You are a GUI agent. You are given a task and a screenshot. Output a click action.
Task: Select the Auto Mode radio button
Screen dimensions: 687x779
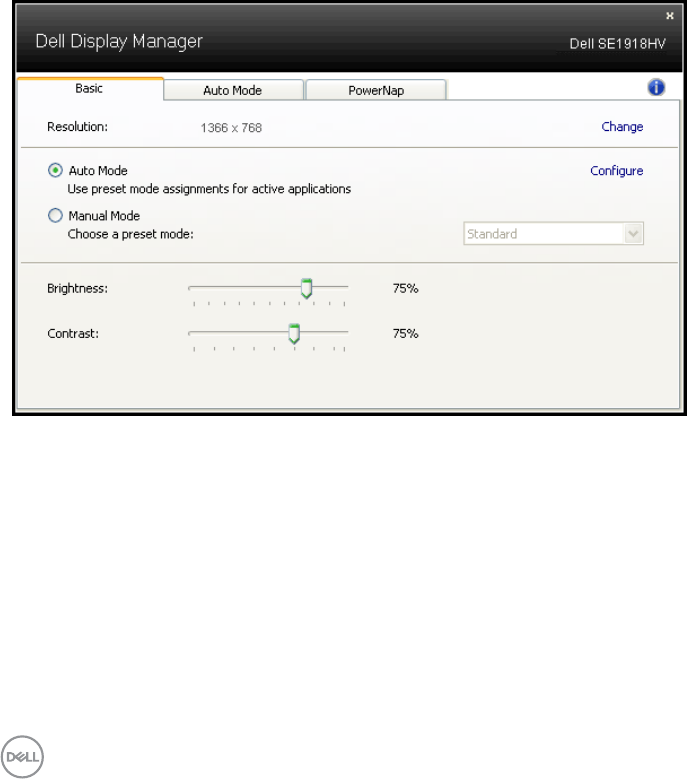[55, 170]
